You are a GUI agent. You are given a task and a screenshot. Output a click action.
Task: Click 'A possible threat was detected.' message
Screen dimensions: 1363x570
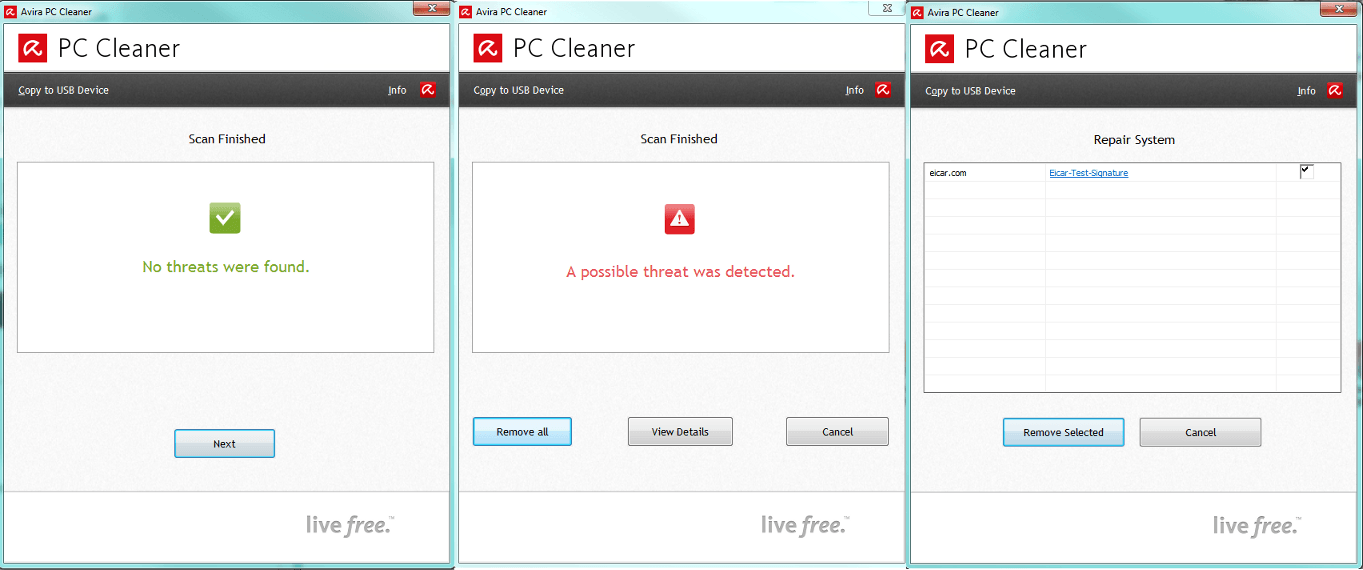680,272
